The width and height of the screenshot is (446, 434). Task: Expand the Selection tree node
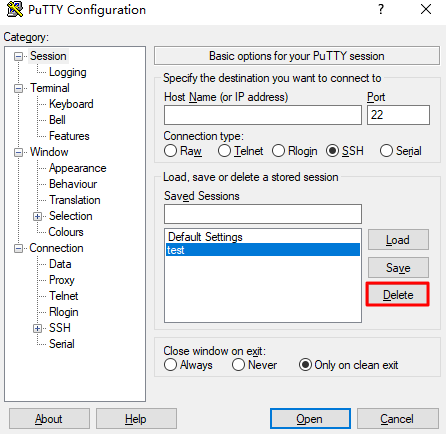[x=37, y=217]
